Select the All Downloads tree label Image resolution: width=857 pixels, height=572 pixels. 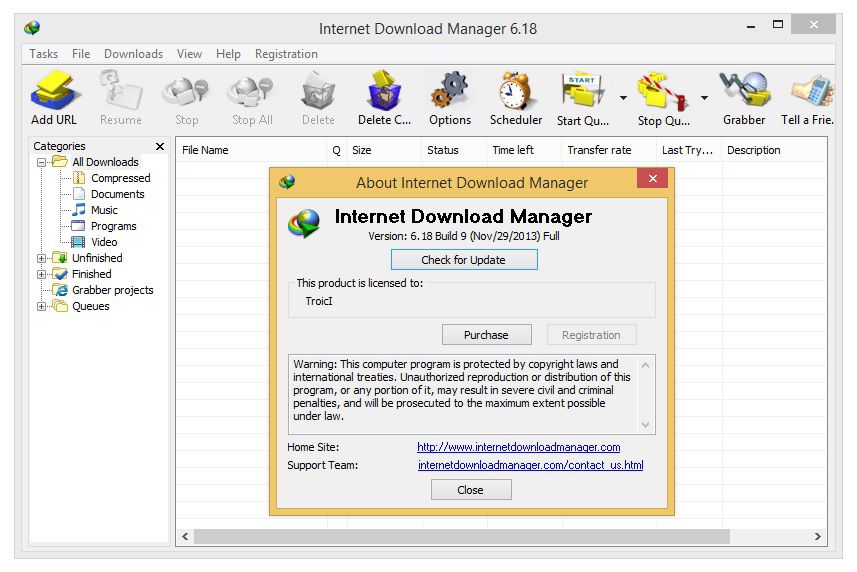pyautogui.click(x=105, y=162)
